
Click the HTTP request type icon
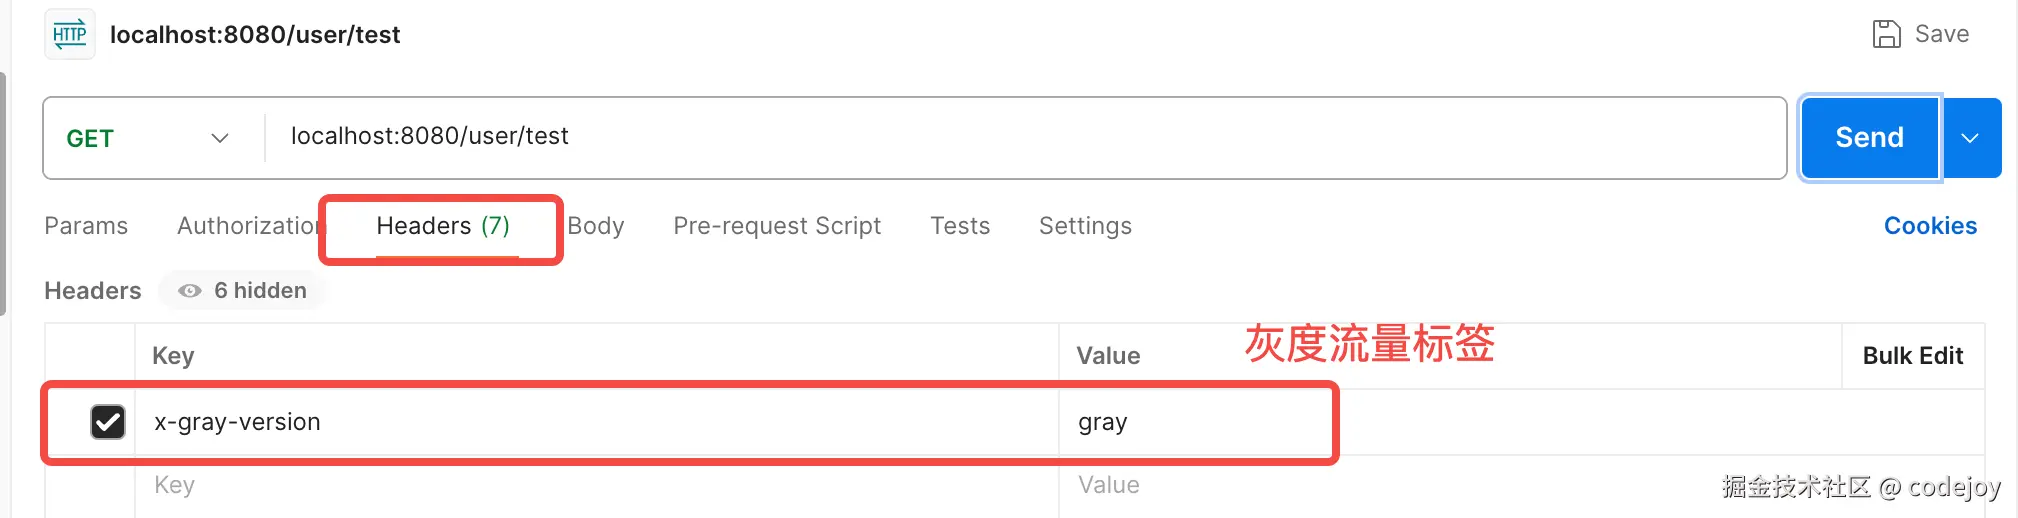[x=70, y=35]
